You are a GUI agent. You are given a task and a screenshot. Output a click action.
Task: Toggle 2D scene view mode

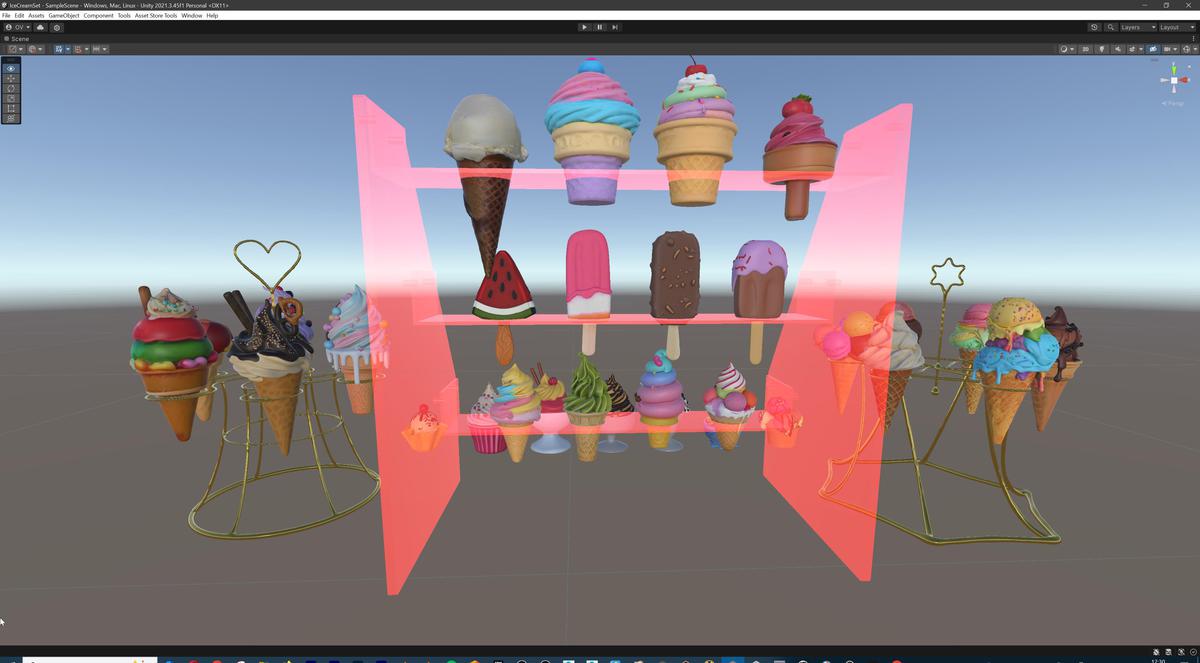tap(1086, 48)
